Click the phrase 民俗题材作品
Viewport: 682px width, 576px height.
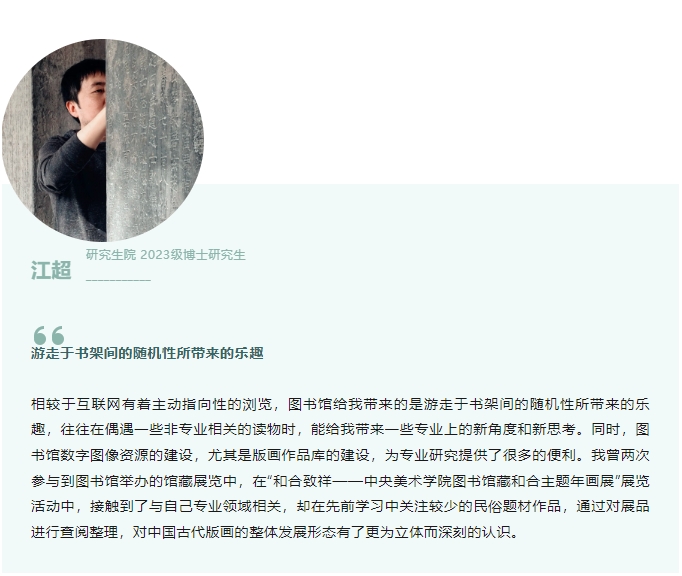pyautogui.click(x=517, y=506)
